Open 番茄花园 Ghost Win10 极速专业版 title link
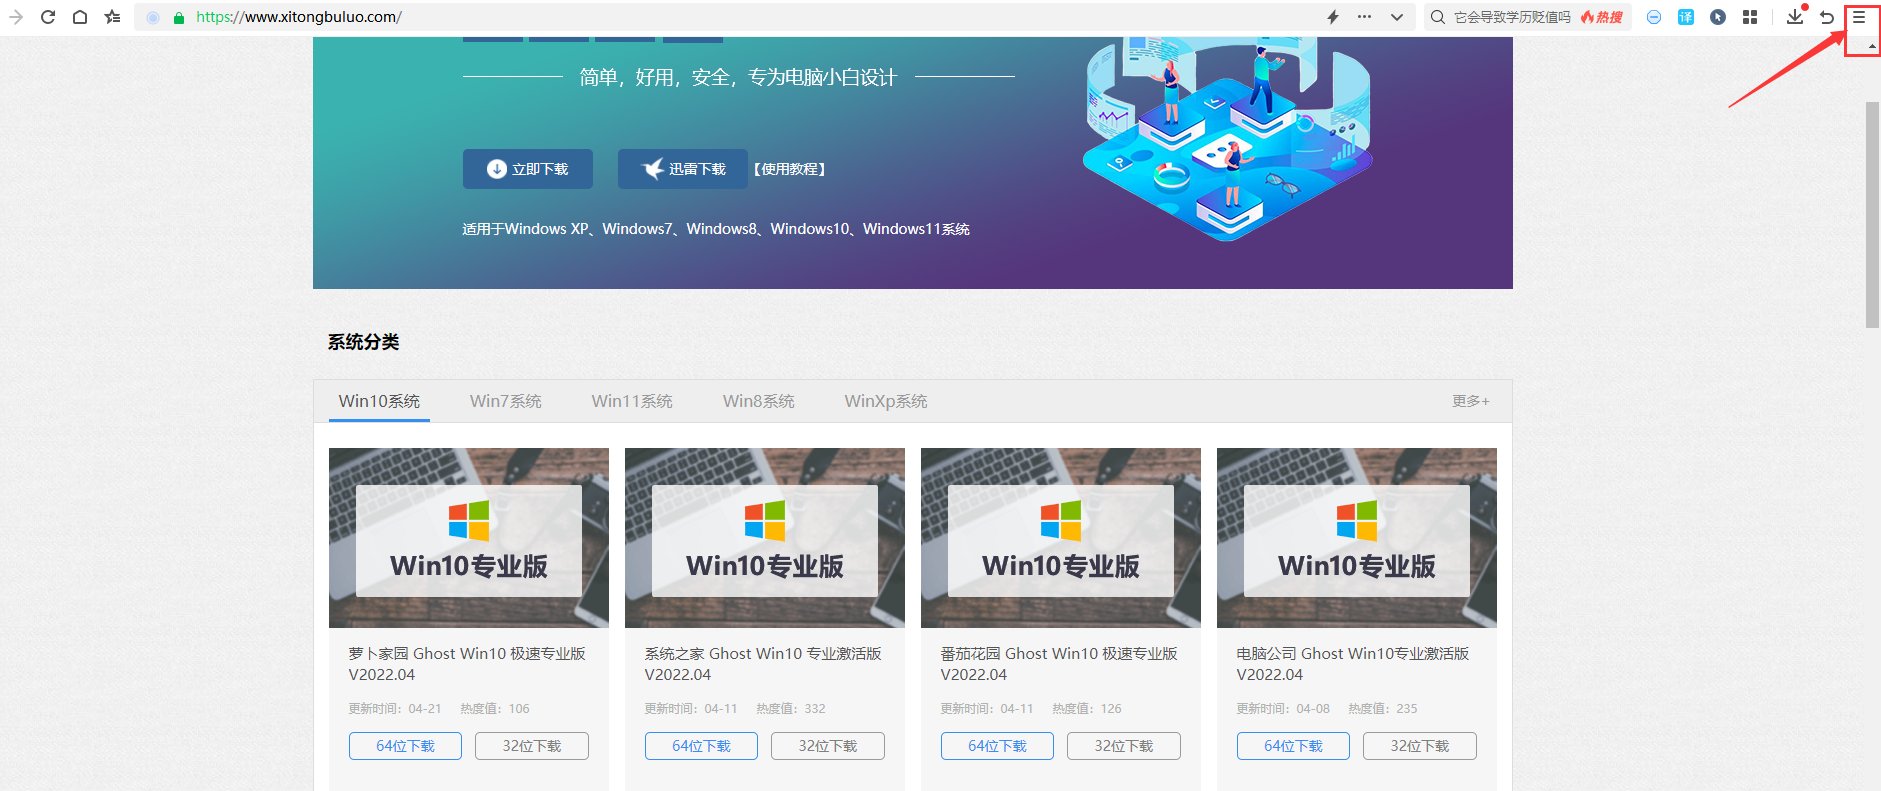The height and width of the screenshot is (791, 1881). [1059, 664]
